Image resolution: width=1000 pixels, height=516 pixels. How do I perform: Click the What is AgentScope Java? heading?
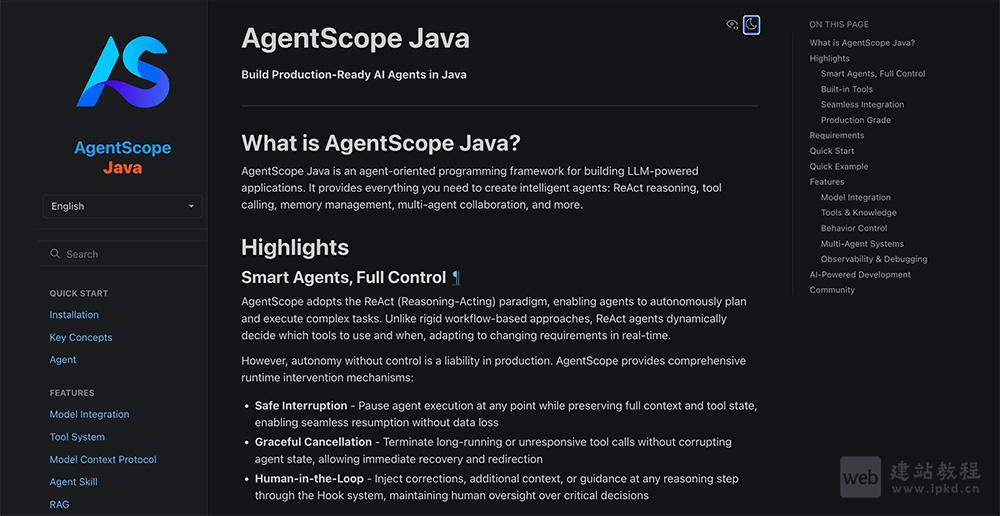pyautogui.click(x=381, y=143)
